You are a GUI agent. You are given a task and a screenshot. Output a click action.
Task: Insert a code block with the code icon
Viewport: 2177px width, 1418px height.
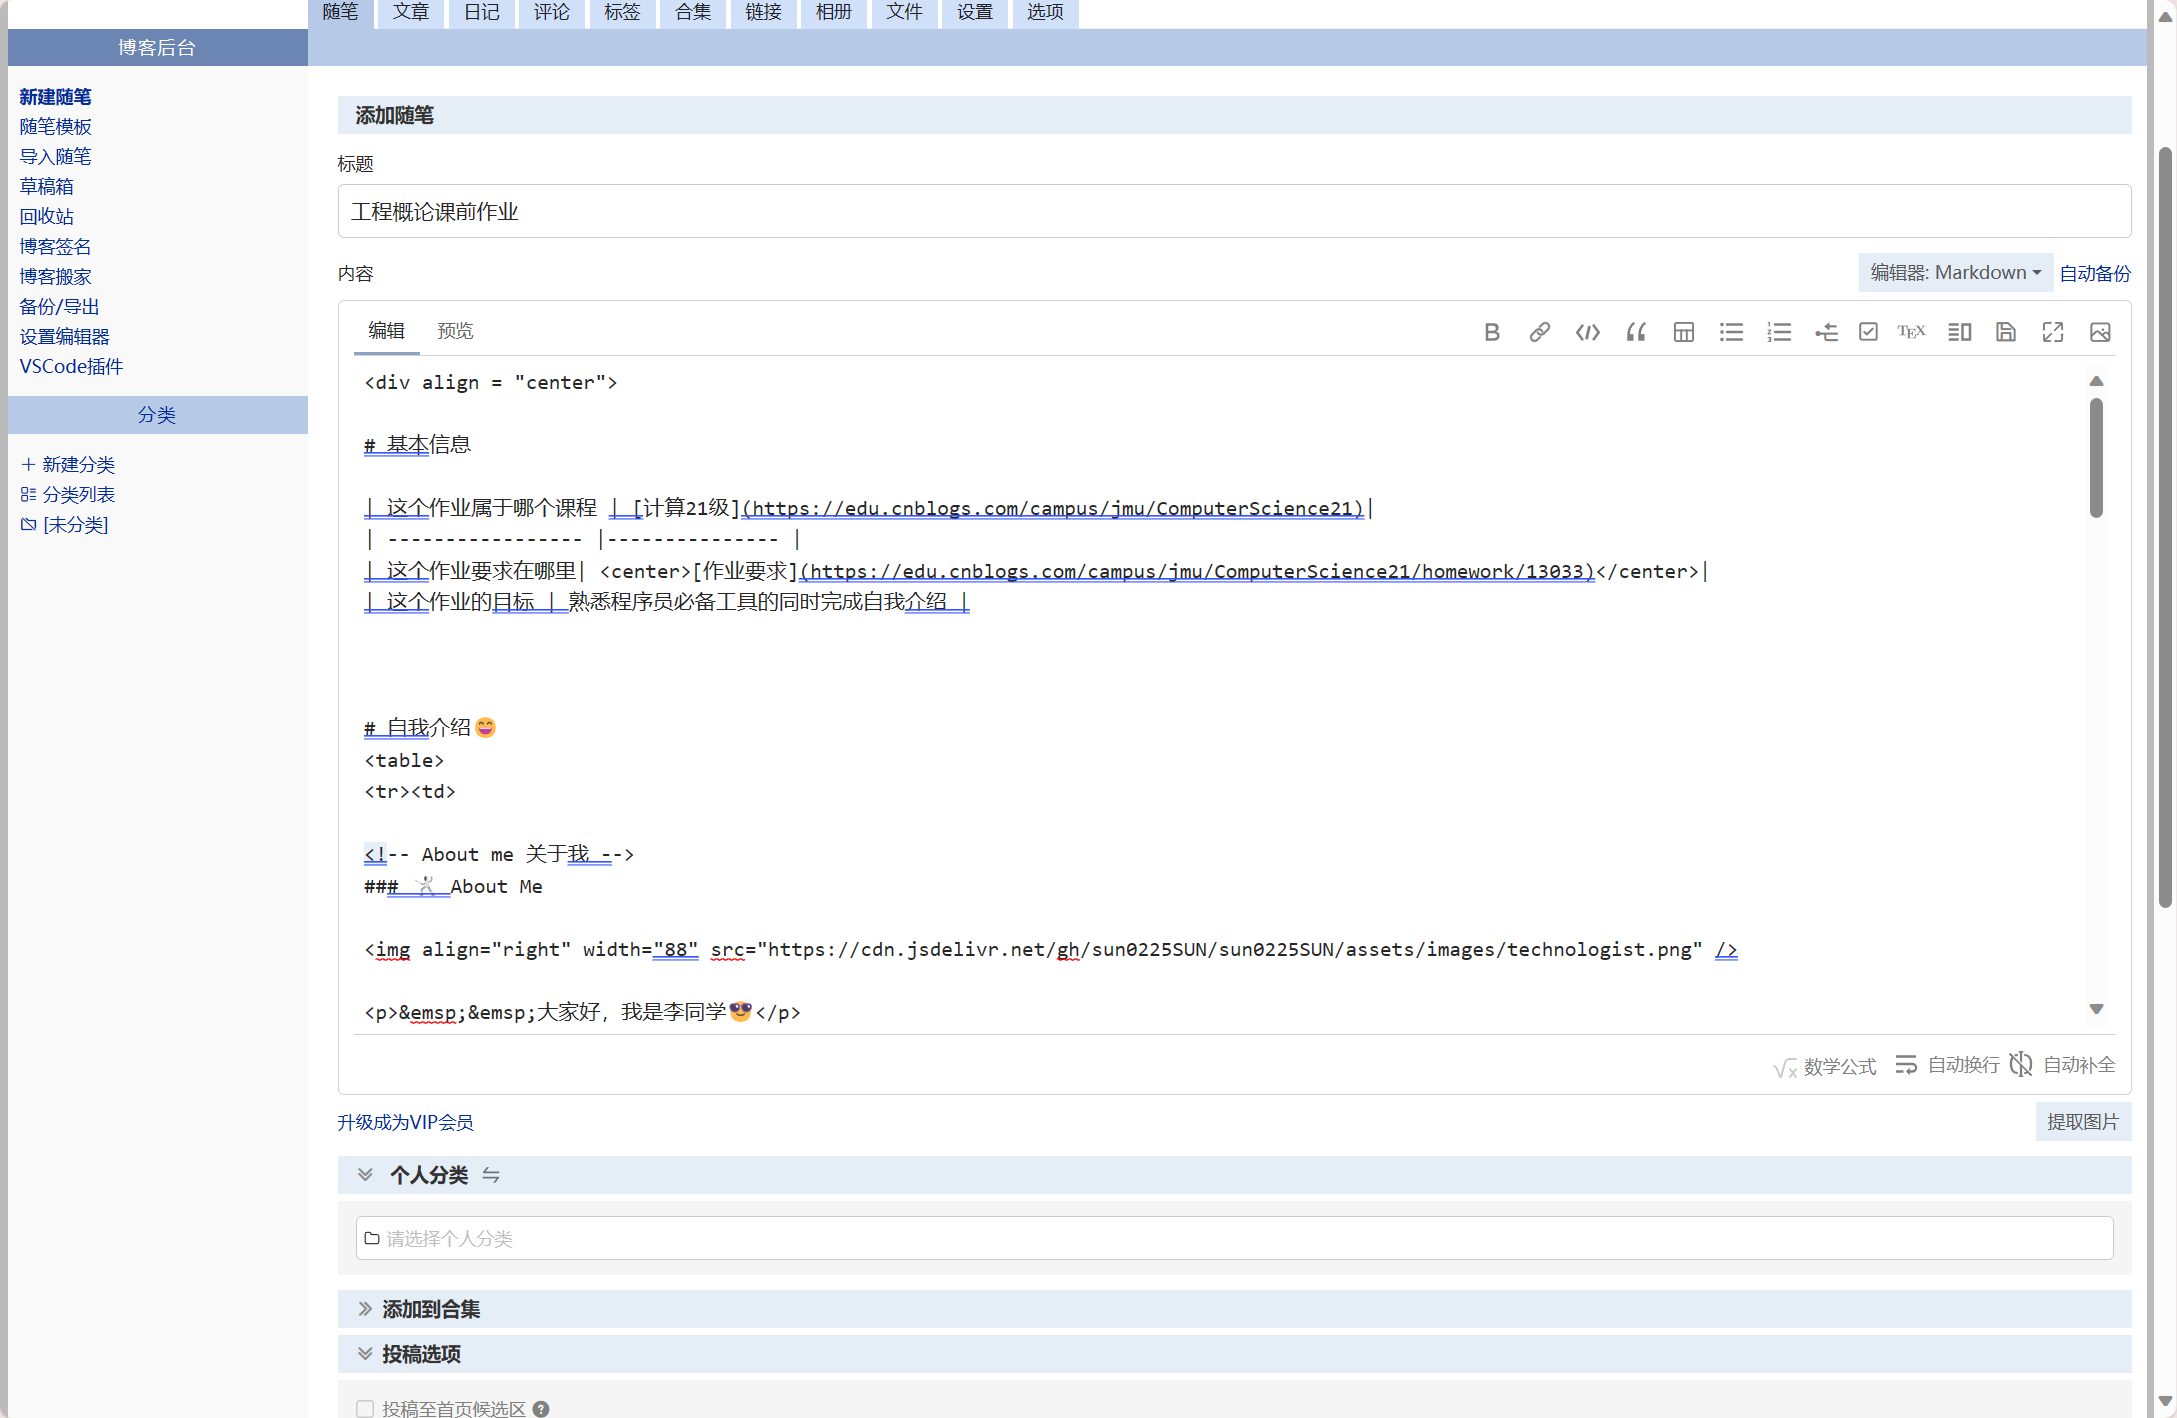pyautogui.click(x=1587, y=332)
